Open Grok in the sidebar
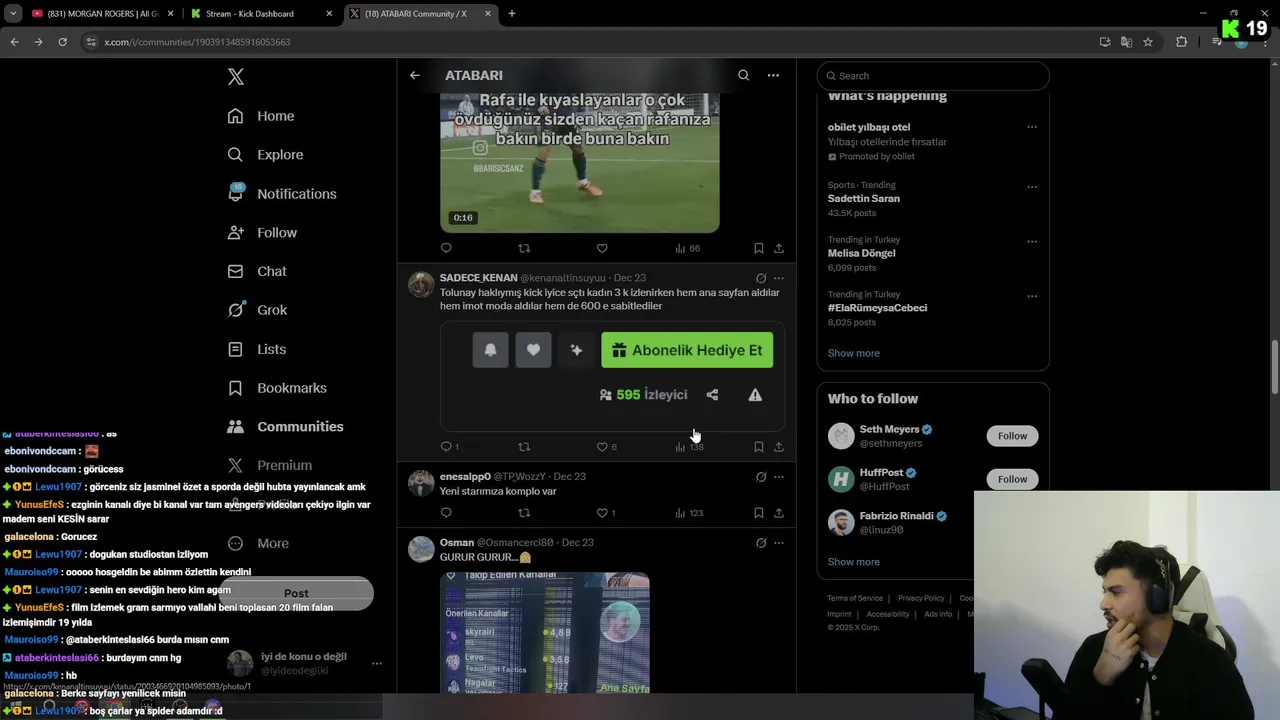Screen dimensions: 1280x720 point(257,310)
